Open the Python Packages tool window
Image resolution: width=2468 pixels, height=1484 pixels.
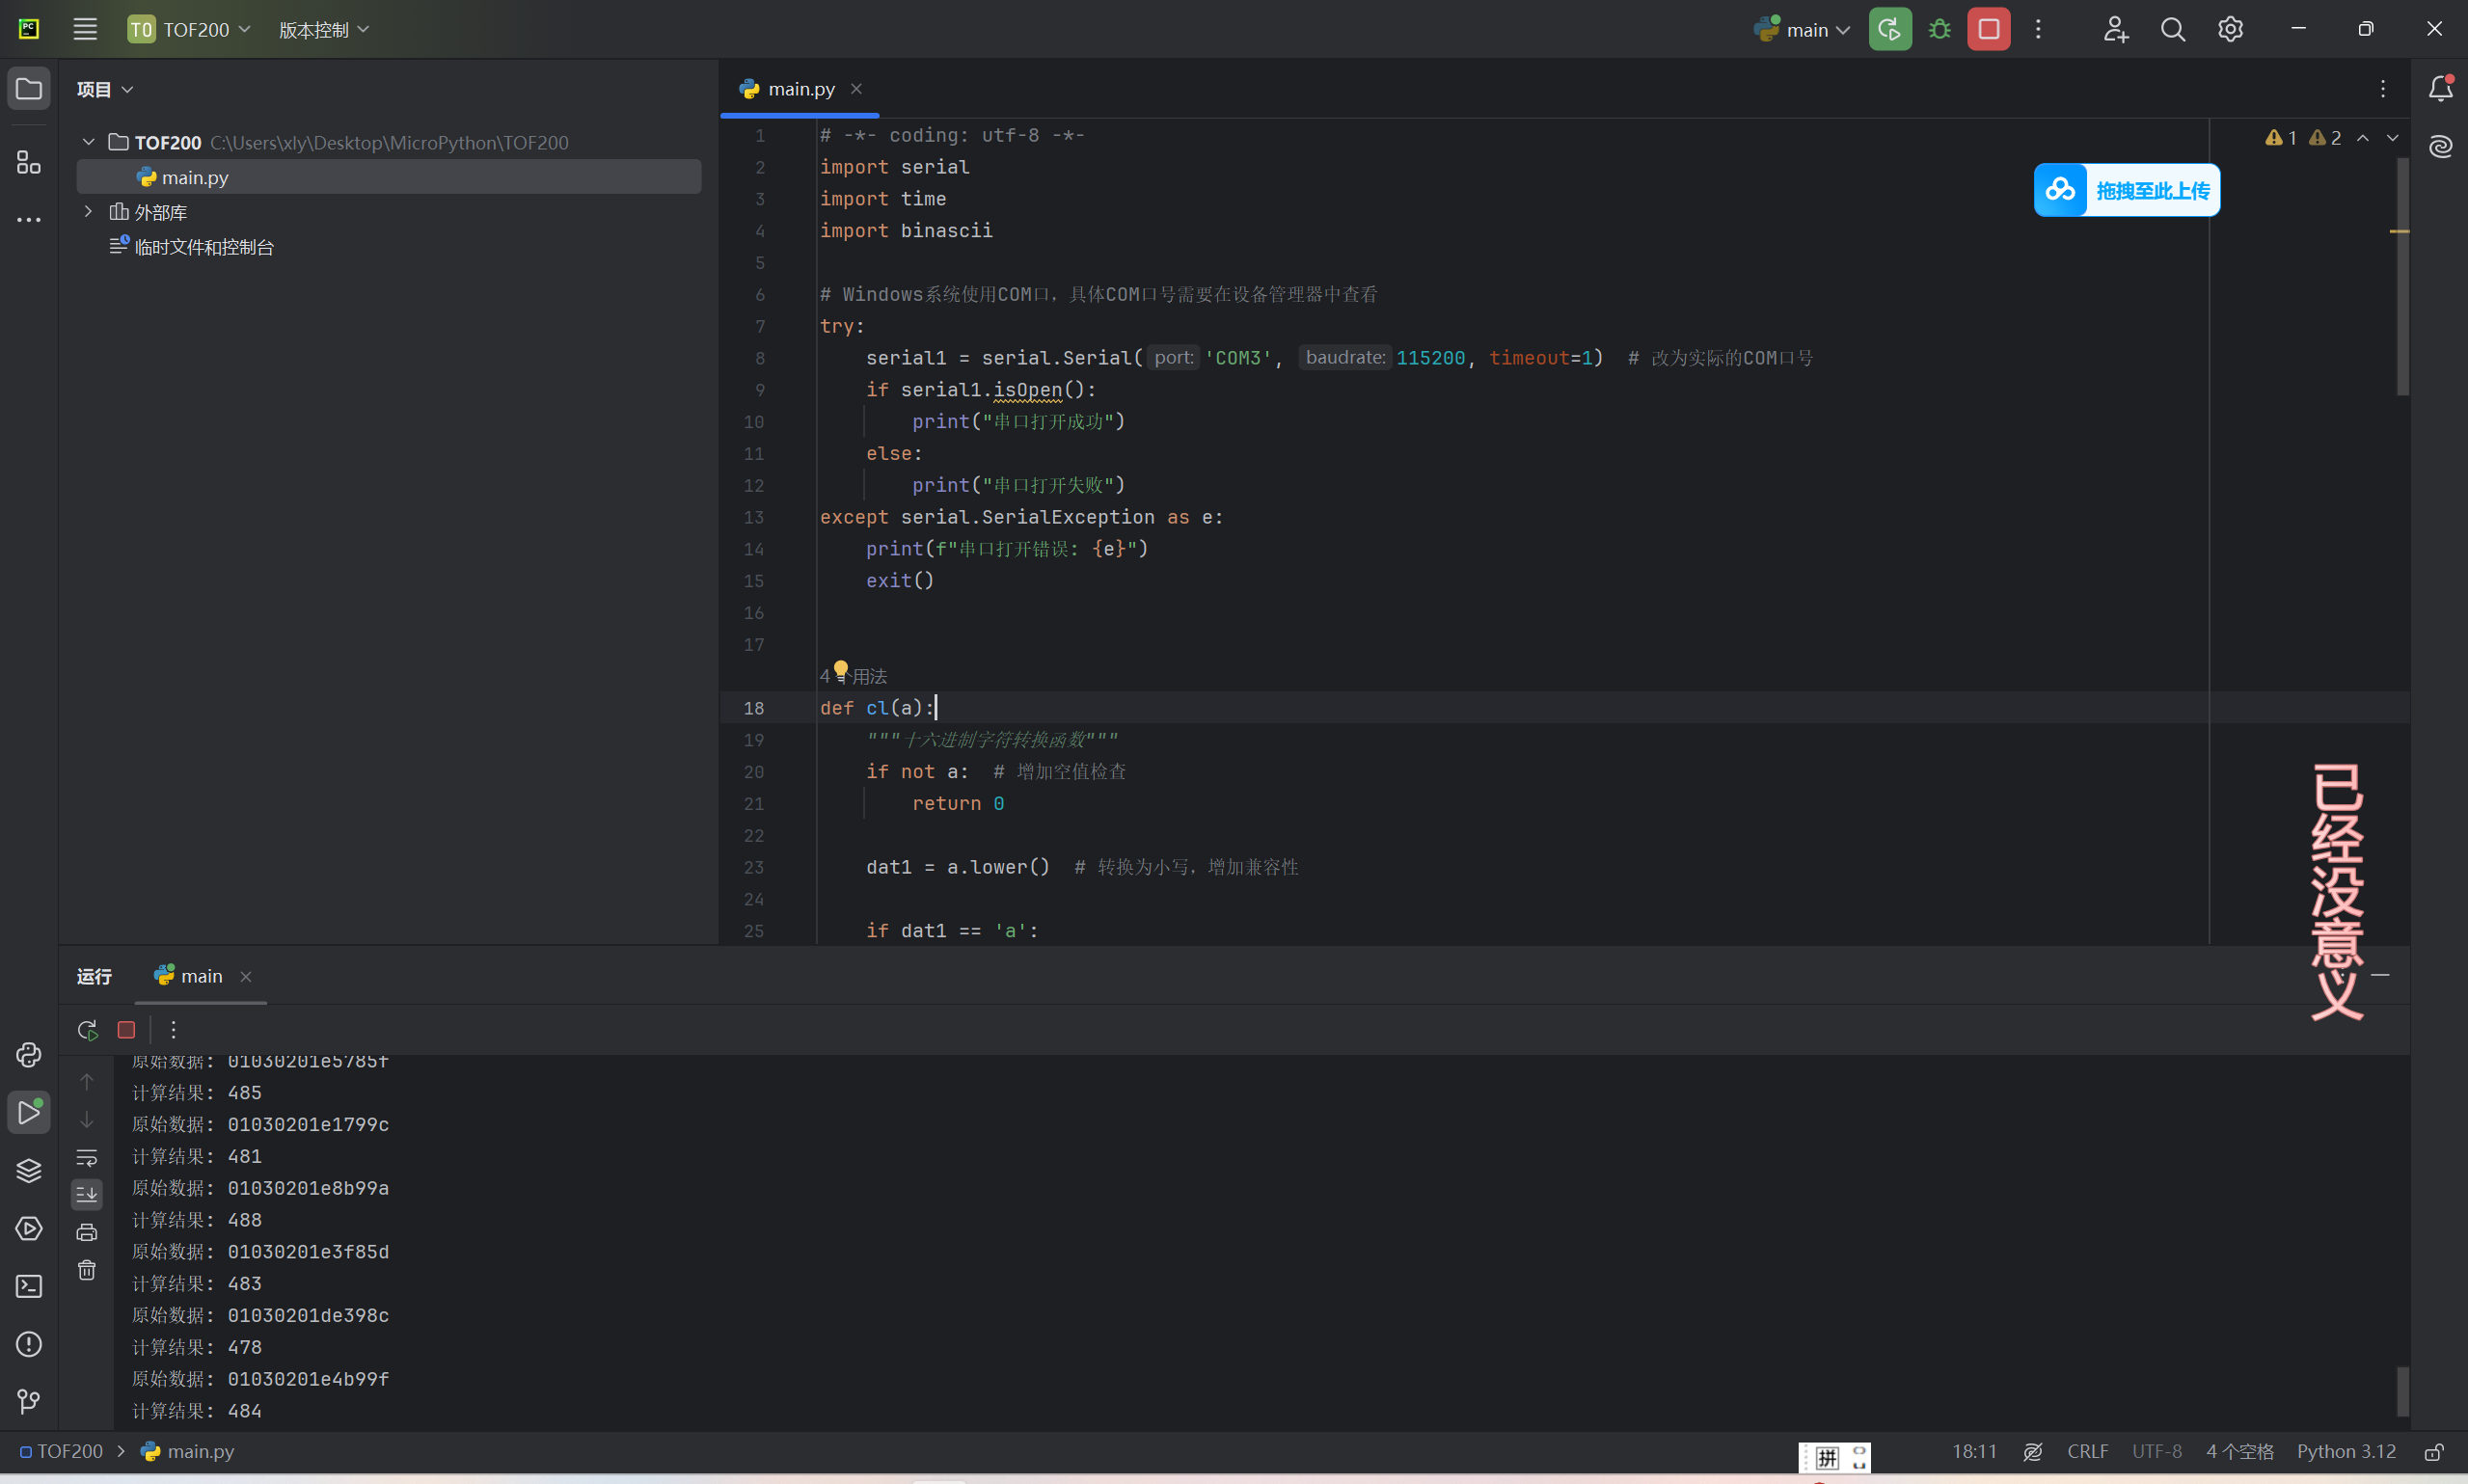(29, 1170)
